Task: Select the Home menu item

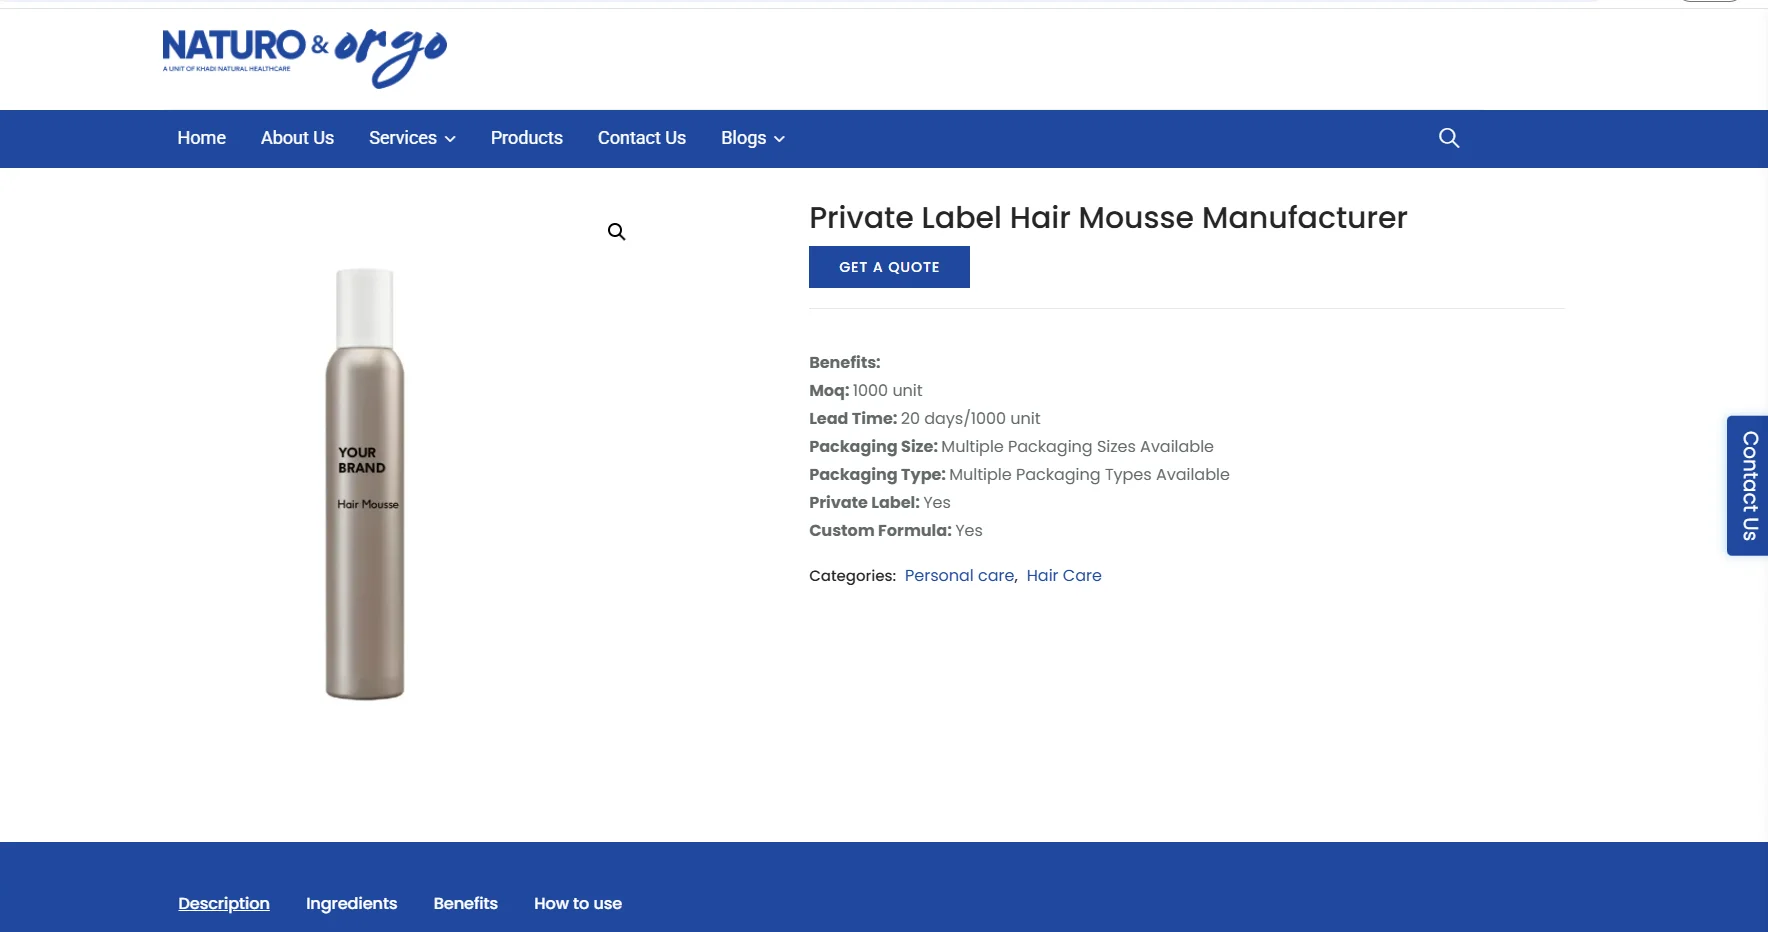Action: [201, 137]
